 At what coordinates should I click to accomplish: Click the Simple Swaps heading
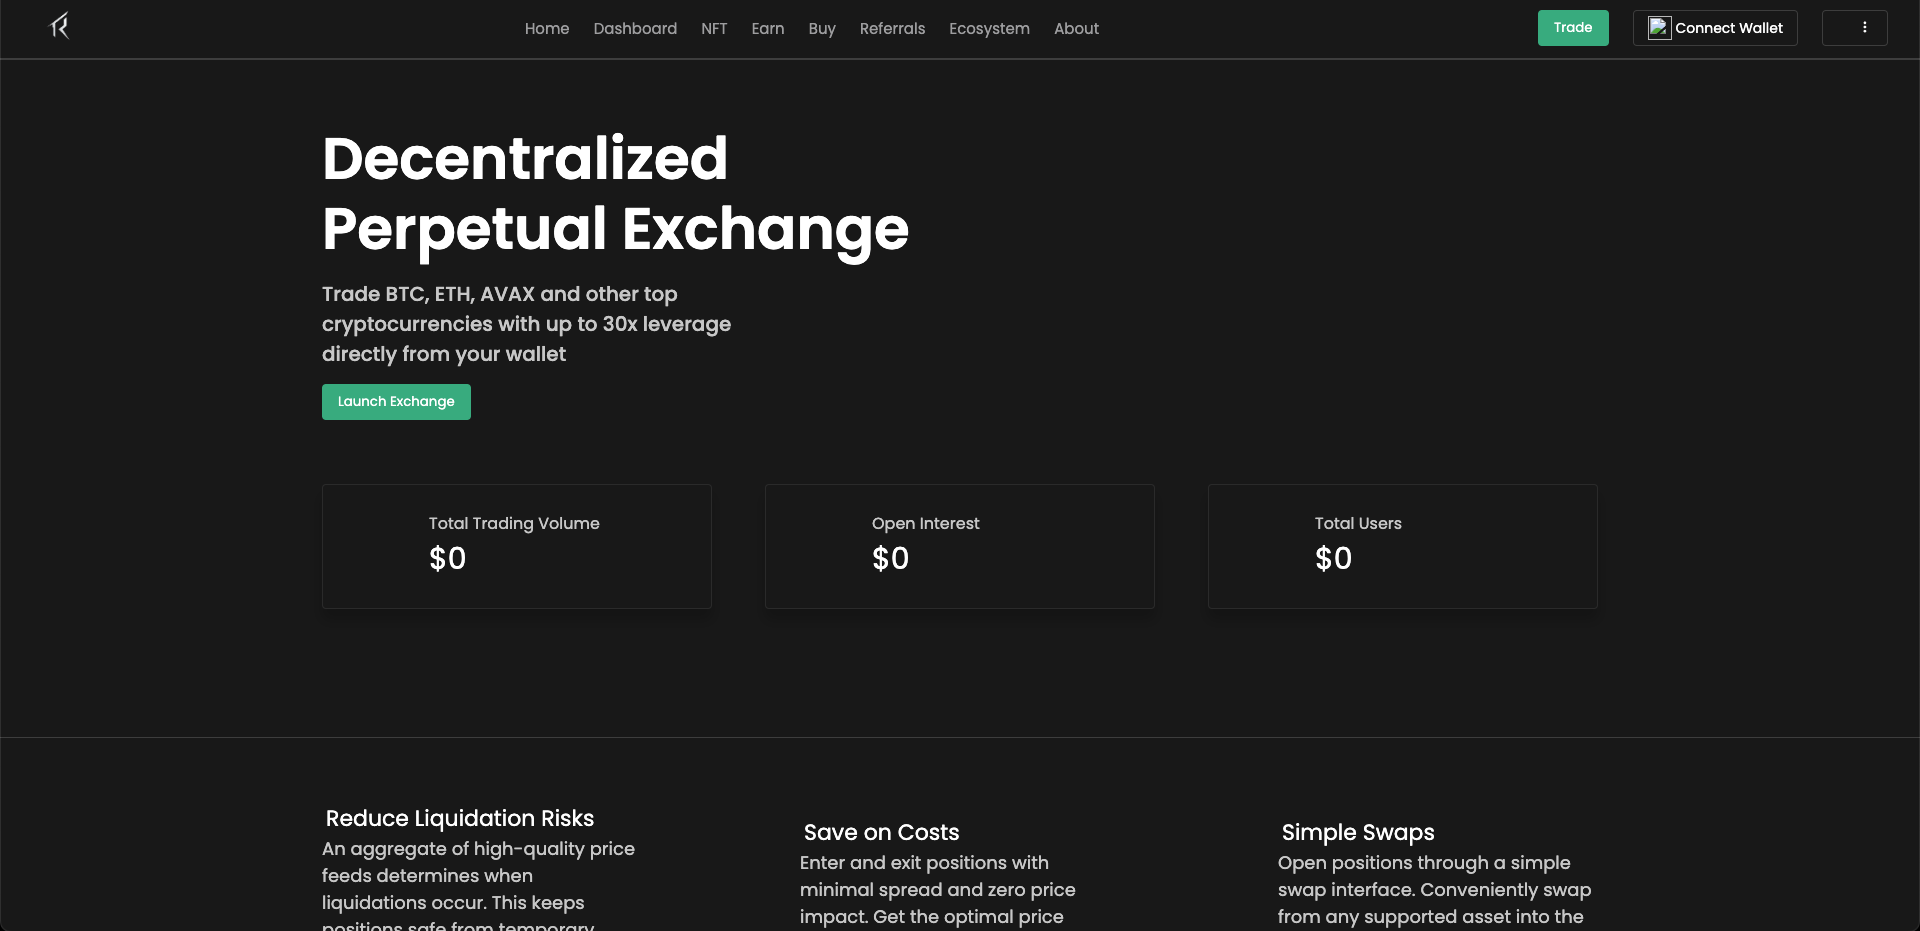tap(1358, 832)
